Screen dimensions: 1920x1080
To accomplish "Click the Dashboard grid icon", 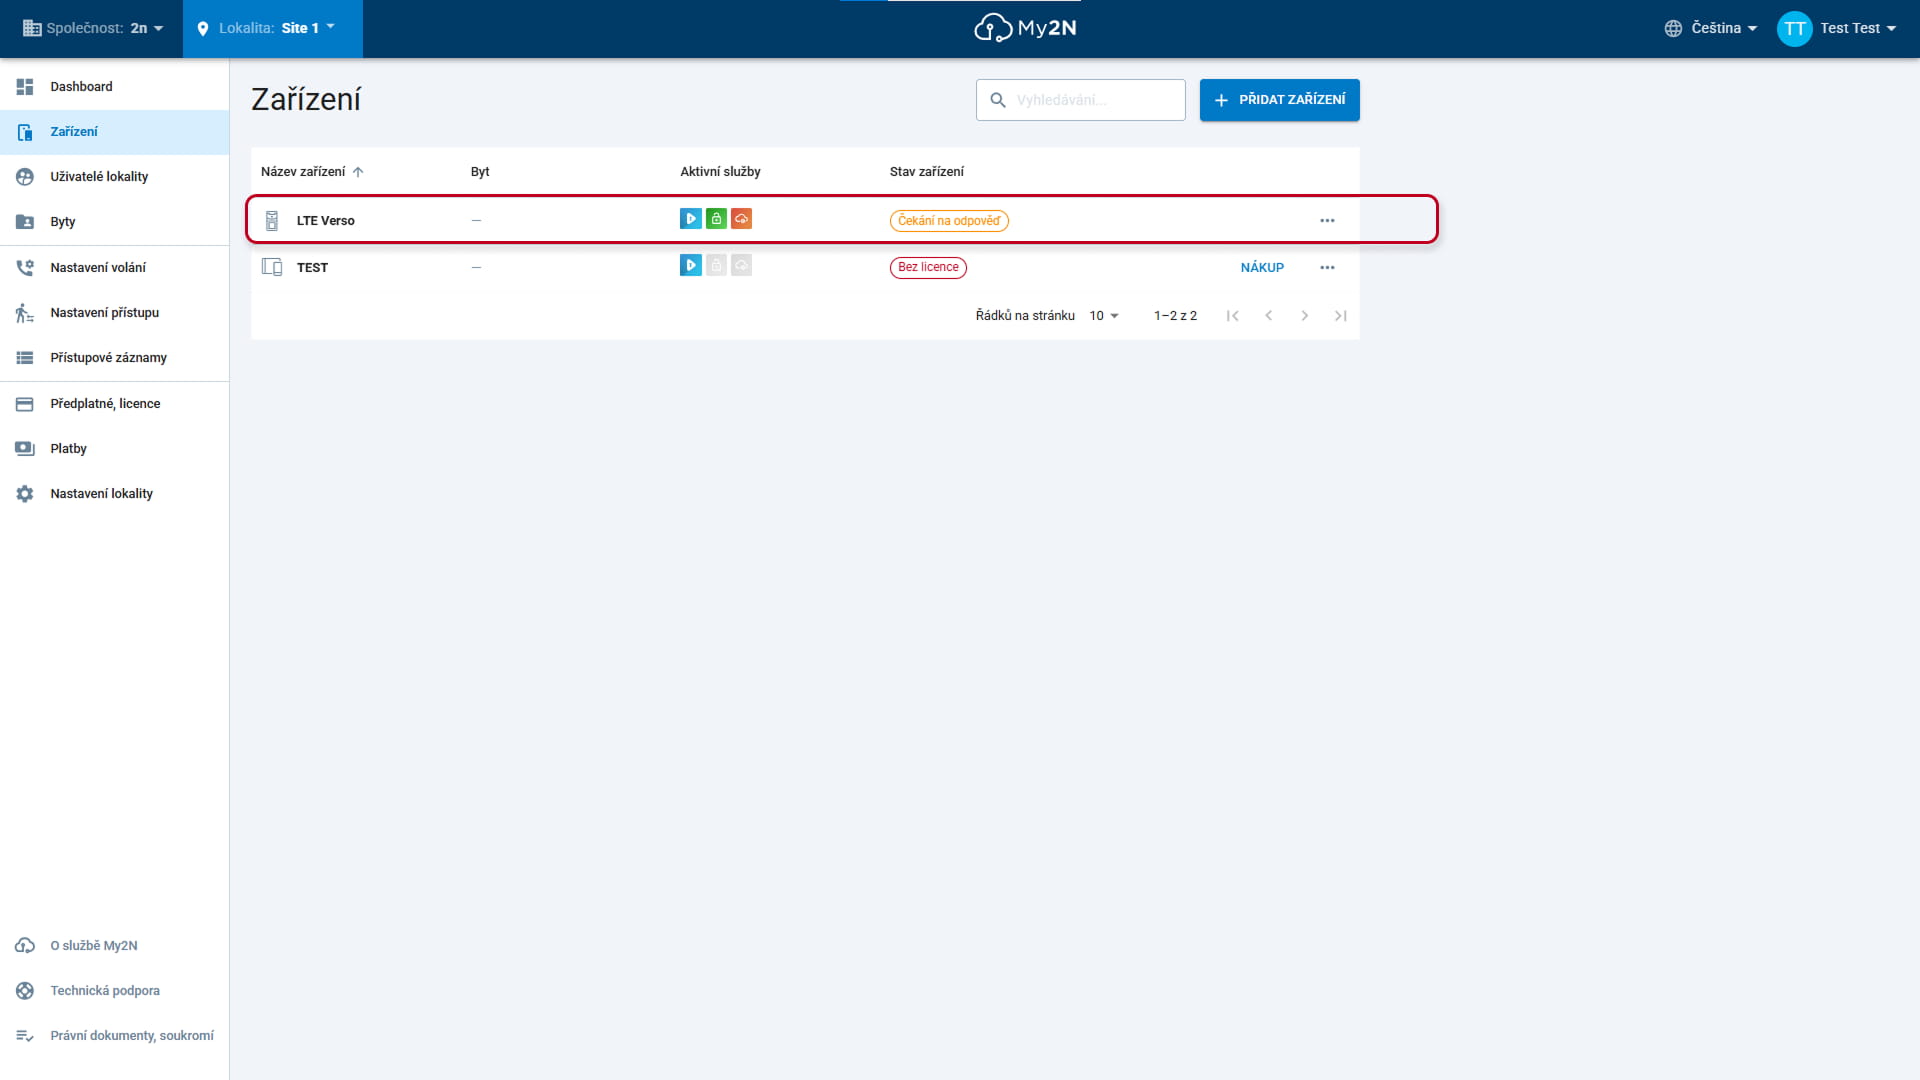I will 25,87.
